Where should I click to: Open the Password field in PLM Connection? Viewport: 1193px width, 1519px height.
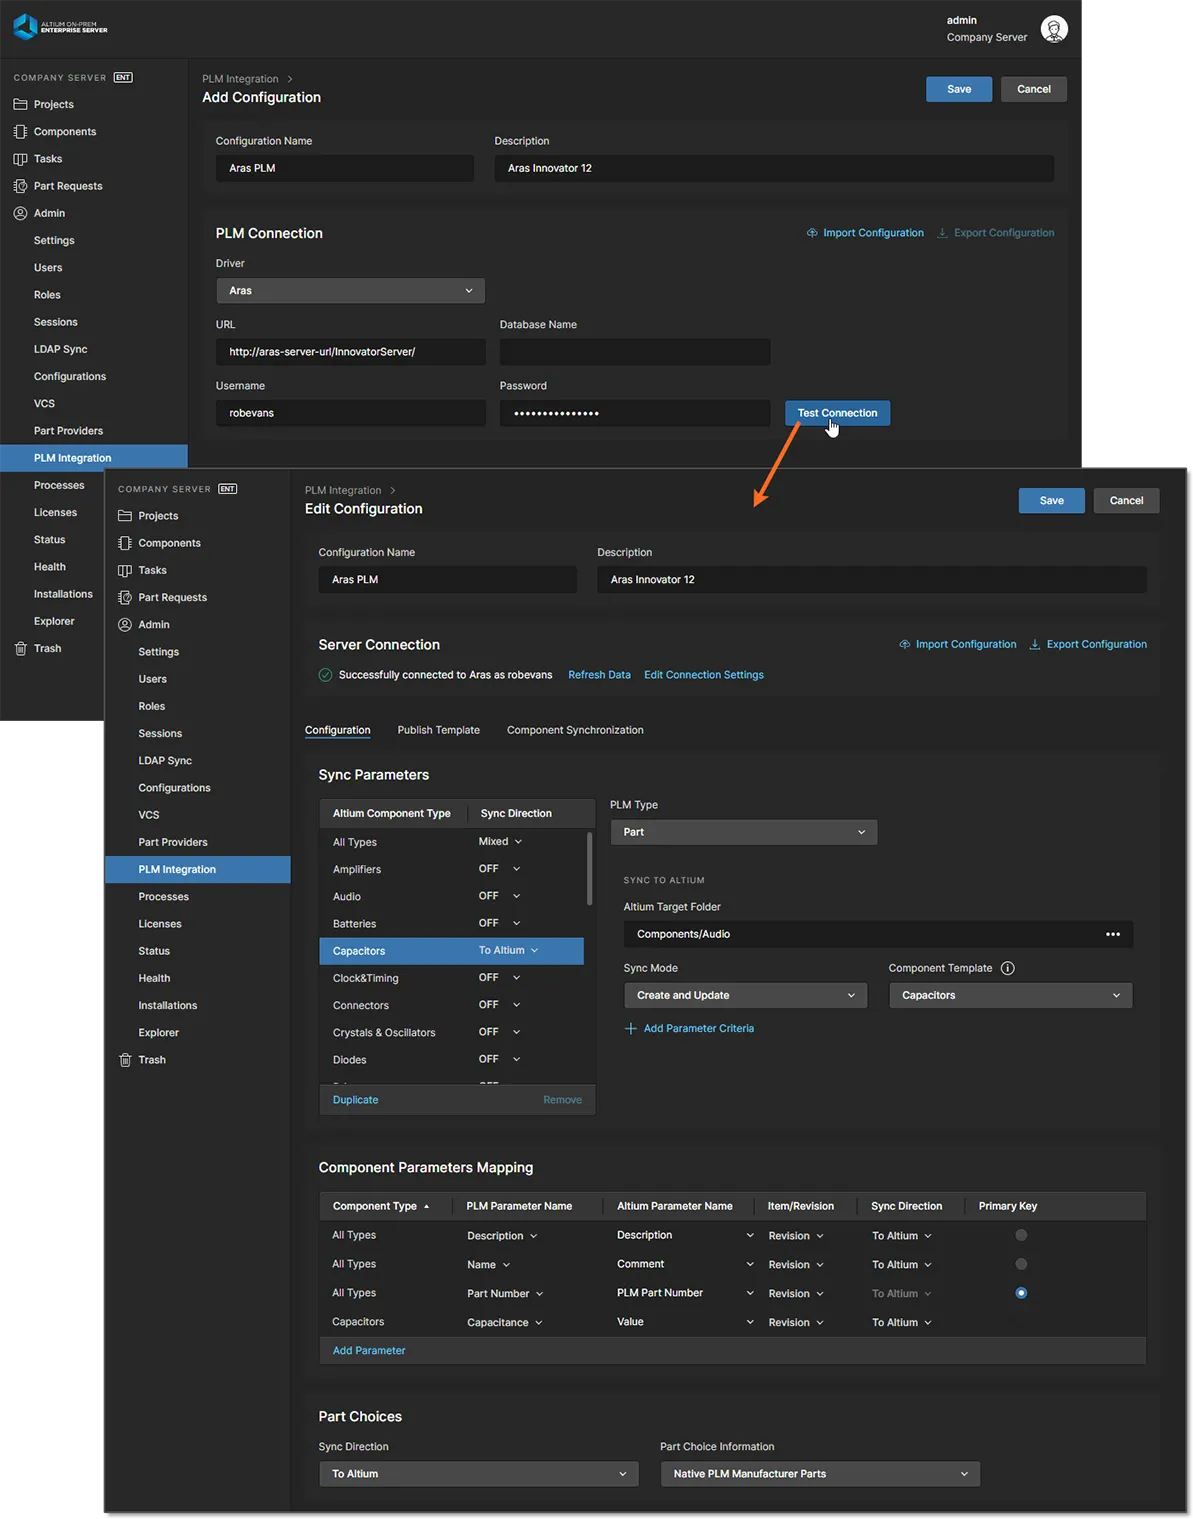(x=635, y=413)
